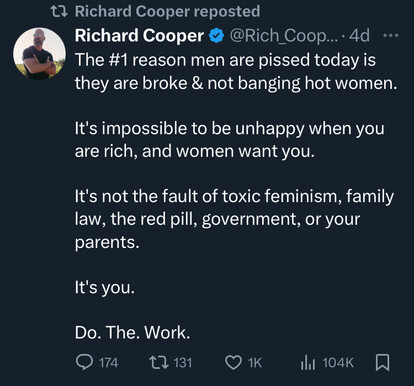
Task: Click the 1K likes count
Action: [x=255, y=363]
